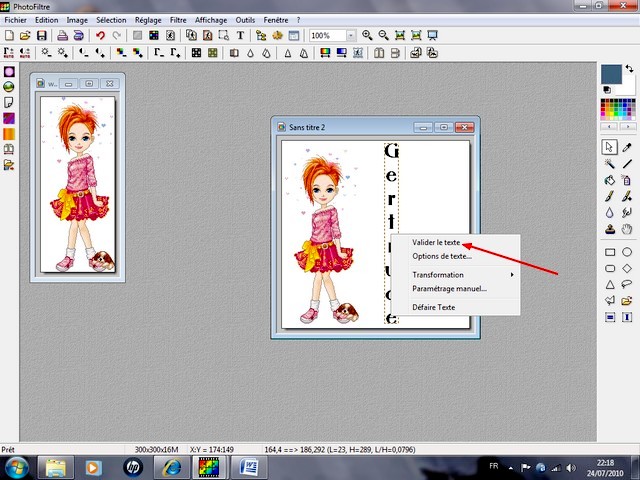Choose Triangle selection shape
Image resolution: width=640 pixels, height=480 pixels.
[610, 284]
